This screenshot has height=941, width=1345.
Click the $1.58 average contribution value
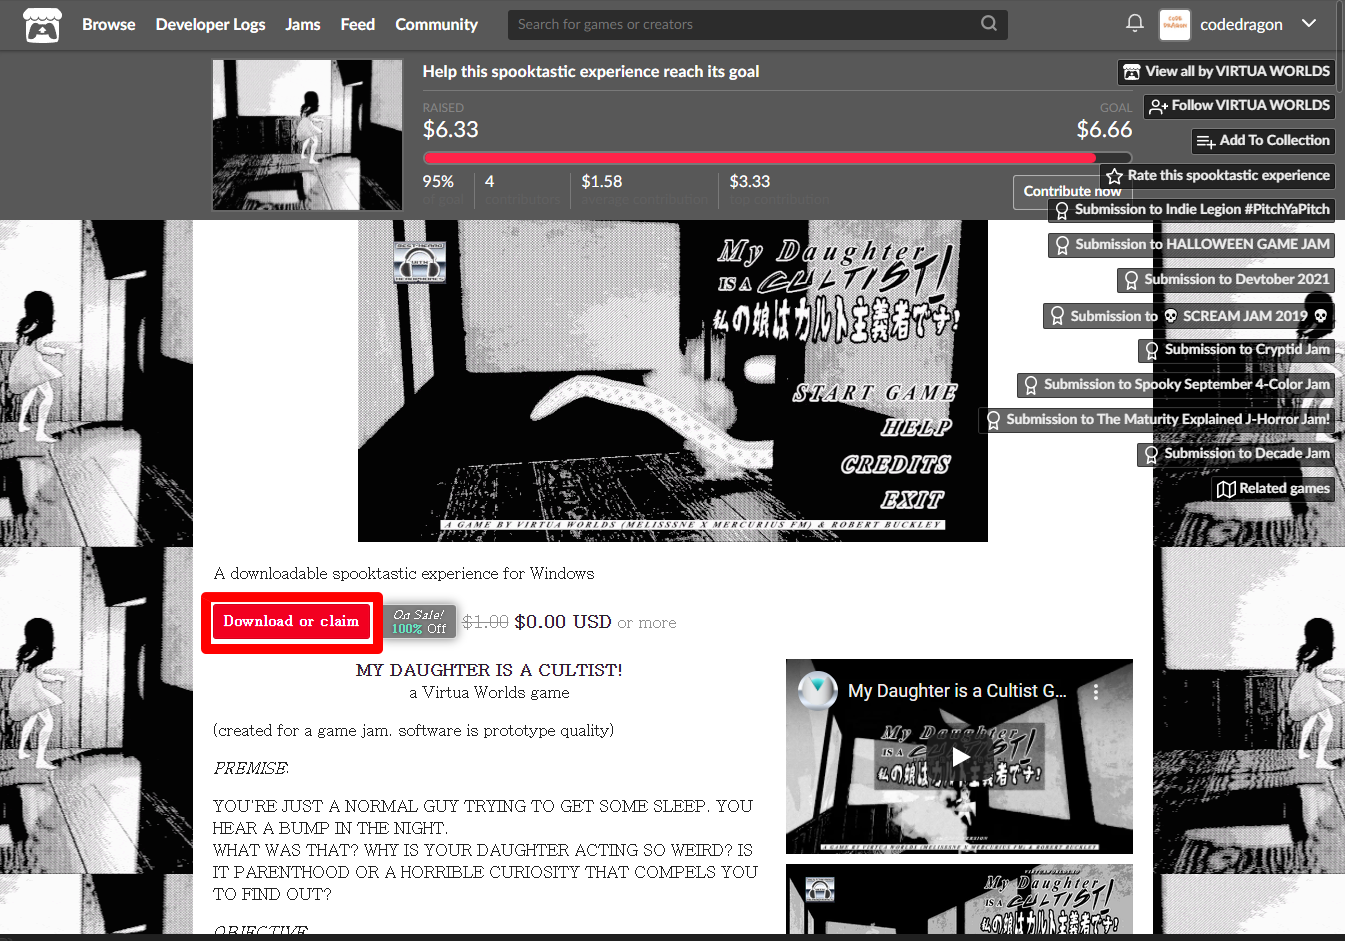coord(602,182)
